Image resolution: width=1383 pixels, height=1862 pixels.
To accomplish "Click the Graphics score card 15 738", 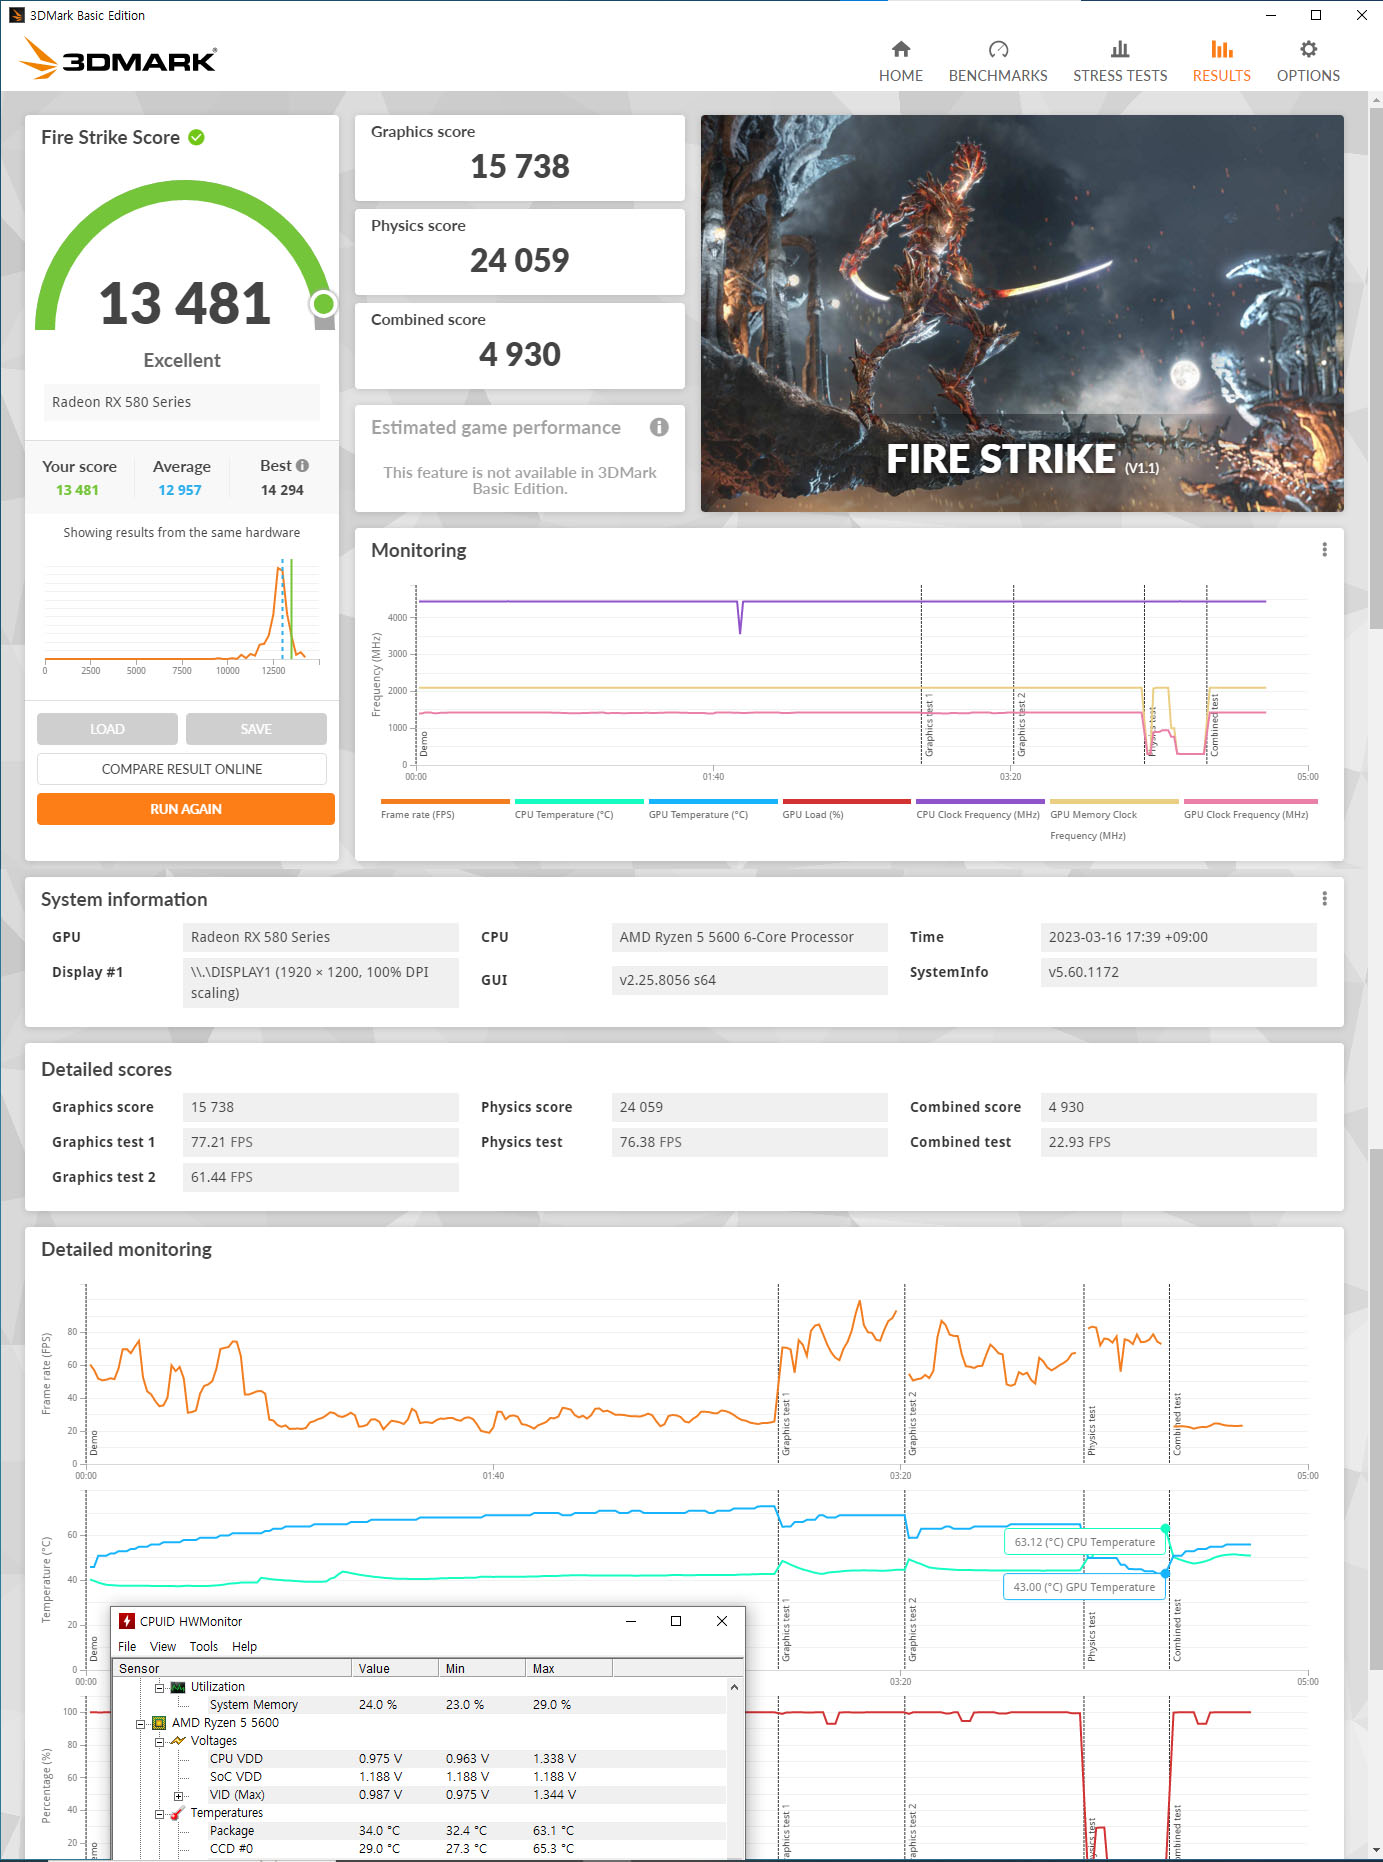I will 520,158.
